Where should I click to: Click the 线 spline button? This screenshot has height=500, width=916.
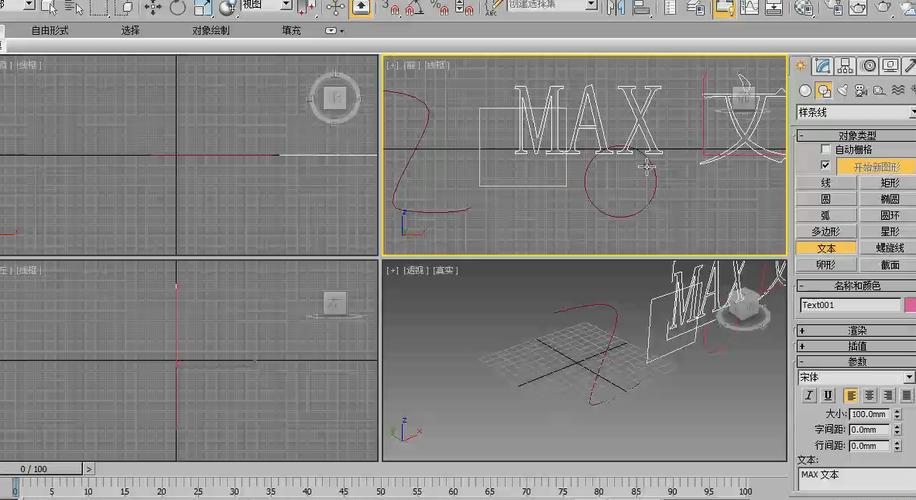[x=826, y=183]
